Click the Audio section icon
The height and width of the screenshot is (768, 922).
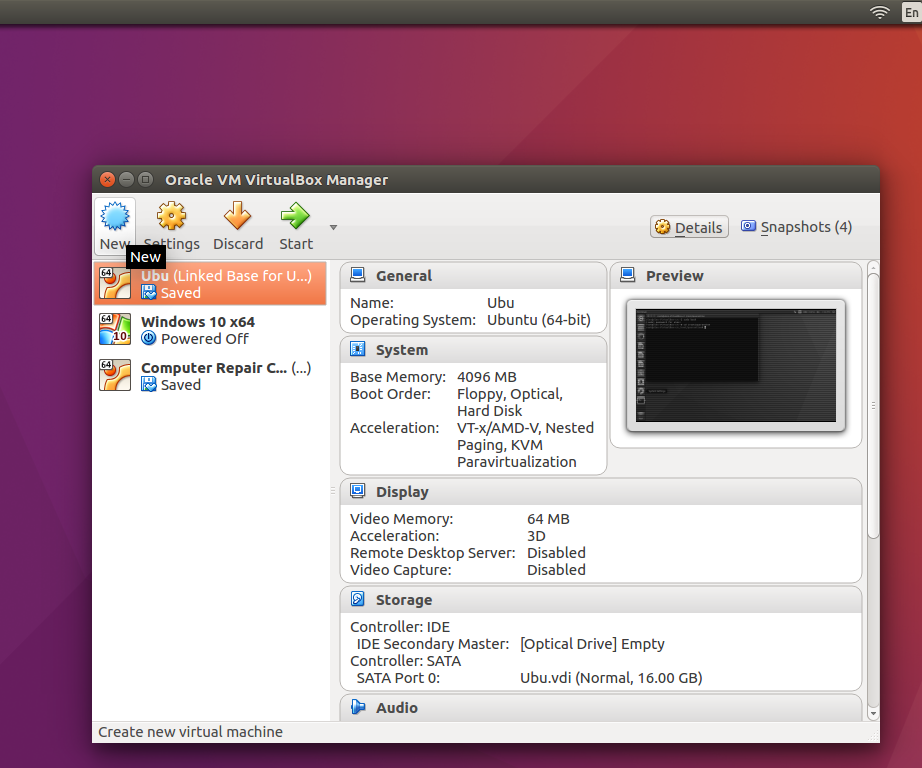(358, 707)
